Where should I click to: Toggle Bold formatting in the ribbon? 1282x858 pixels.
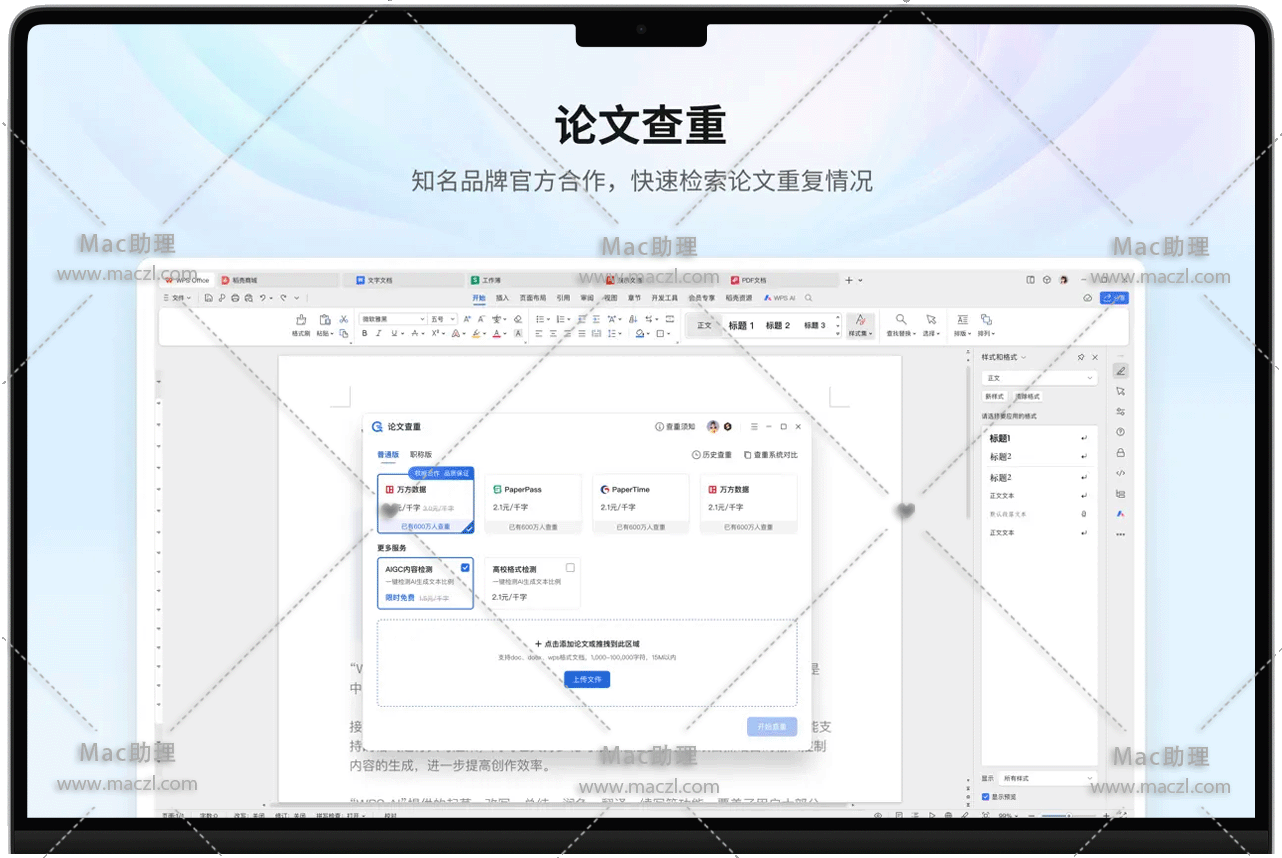pyautogui.click(x=365, y=334)
